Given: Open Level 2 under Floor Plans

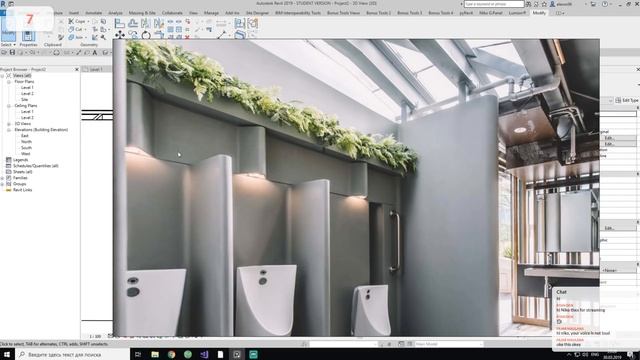Looking at the screenshot, I should [27, 93].
